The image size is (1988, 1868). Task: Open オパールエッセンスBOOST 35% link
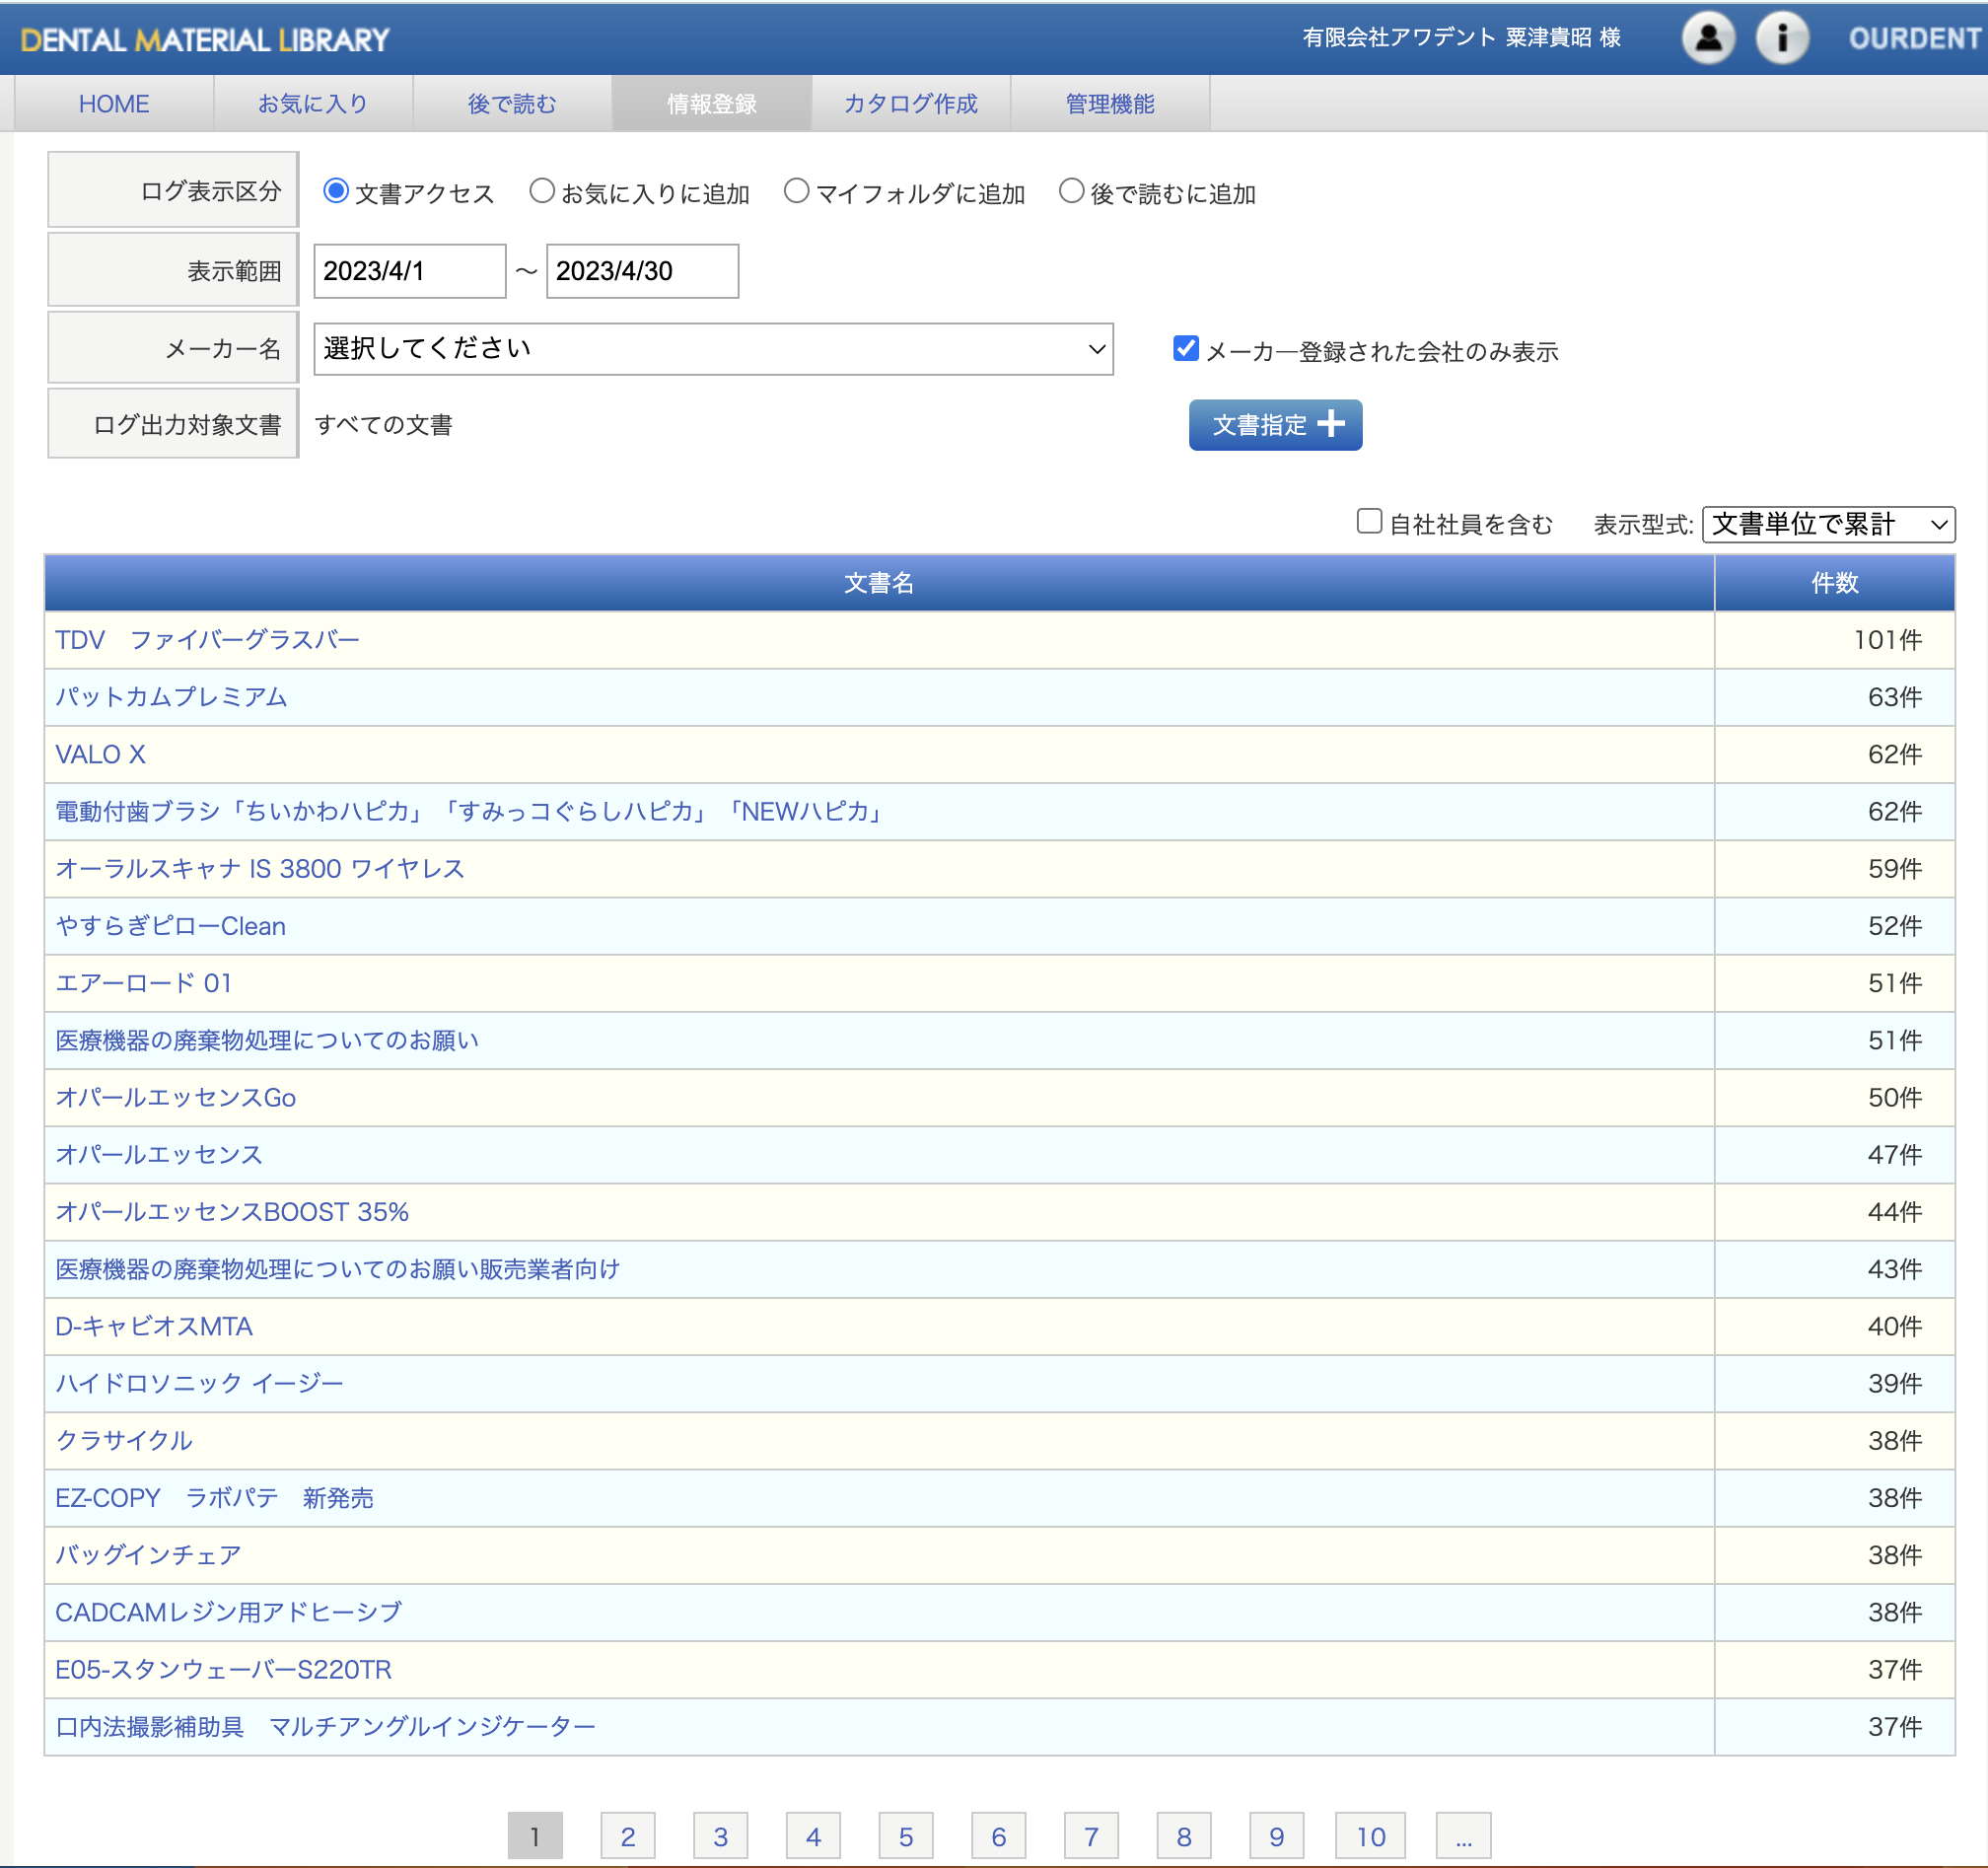tap(232, 1212)
